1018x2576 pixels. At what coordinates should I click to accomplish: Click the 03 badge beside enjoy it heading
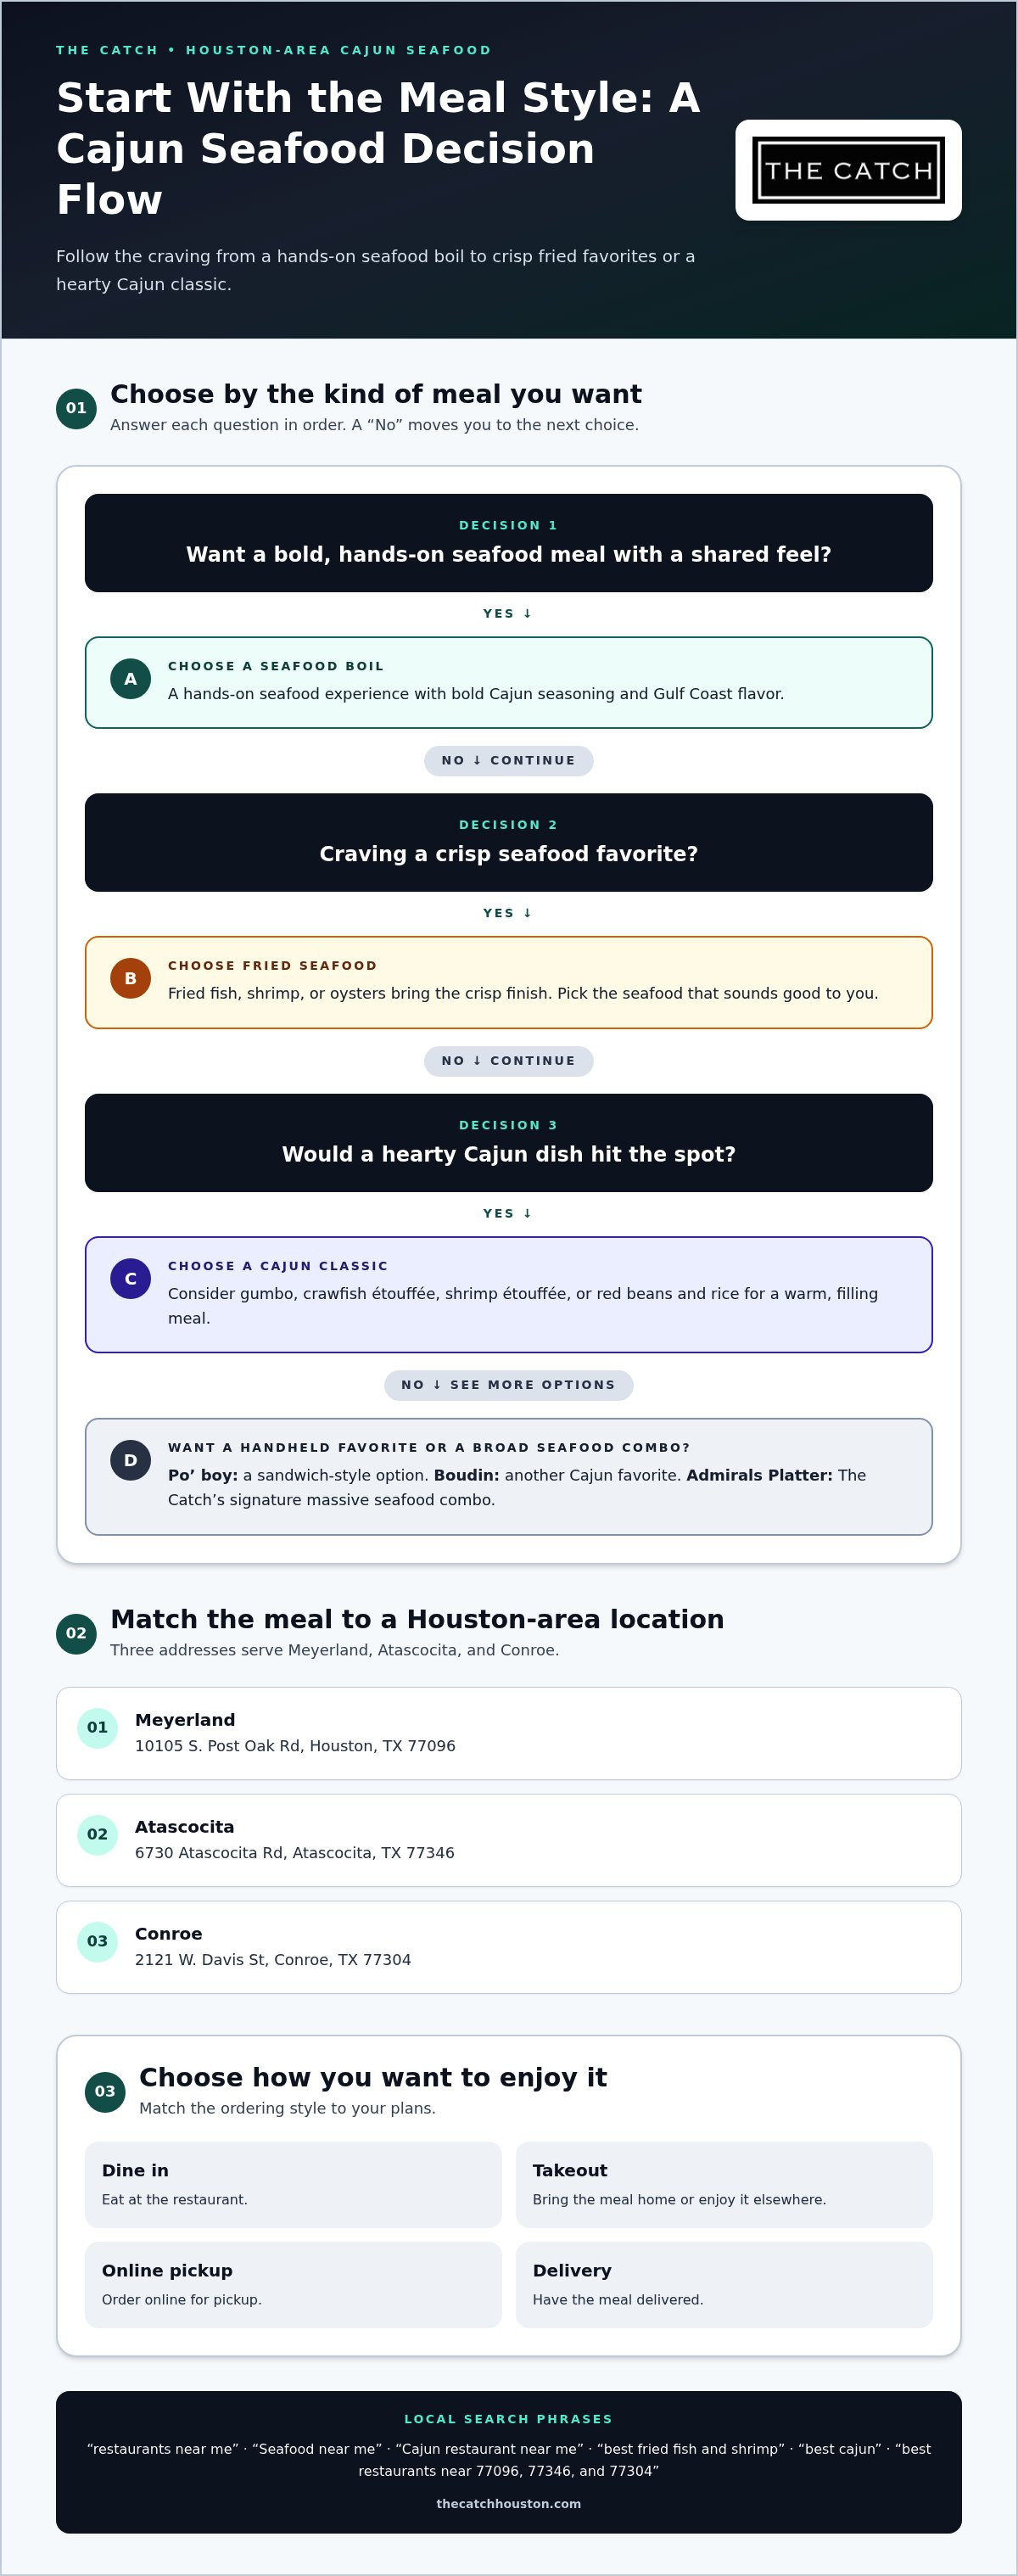point(105,2091)
